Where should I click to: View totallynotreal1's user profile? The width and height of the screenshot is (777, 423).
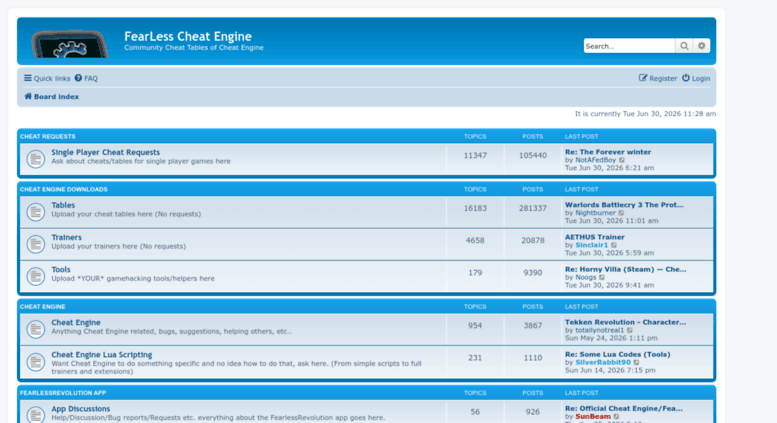tap(600, 330)
